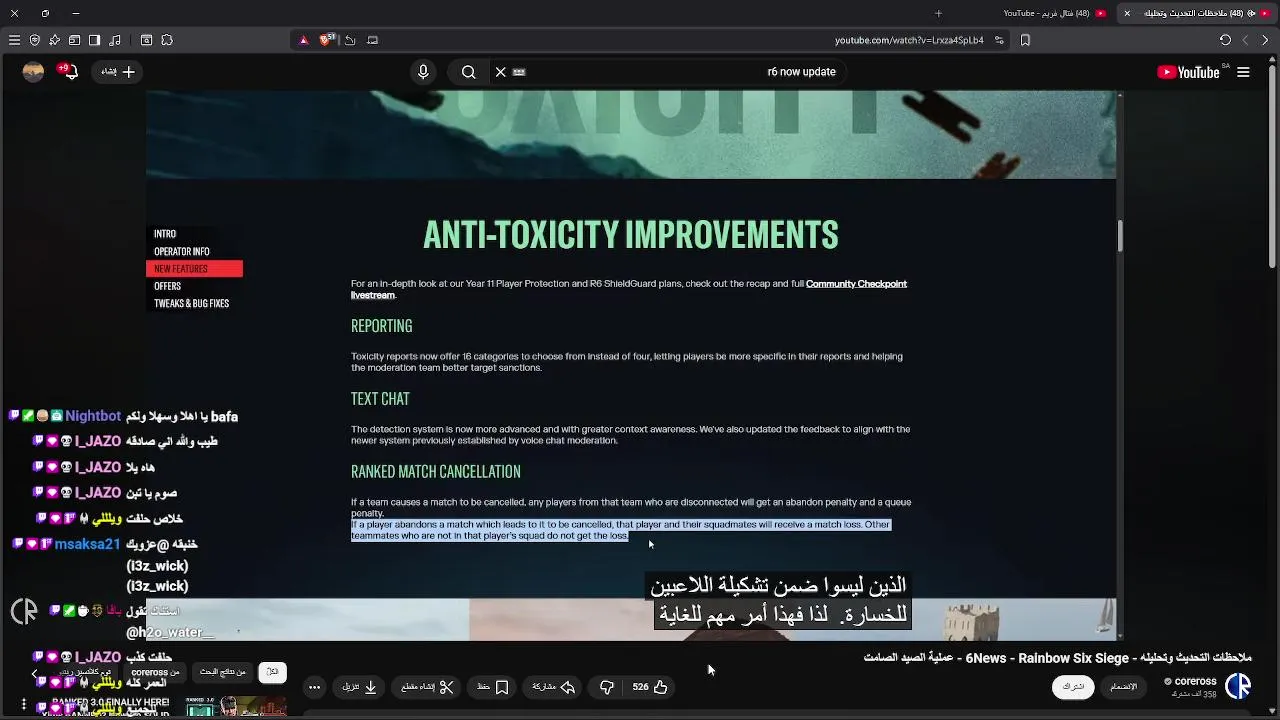Download the video with 'تنزيل' button

tap(359, 687)
